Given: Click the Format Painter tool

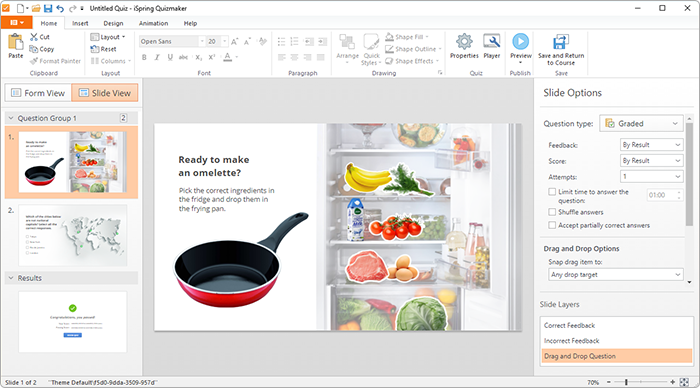Looking at the screenshot, I should [55, 61].
